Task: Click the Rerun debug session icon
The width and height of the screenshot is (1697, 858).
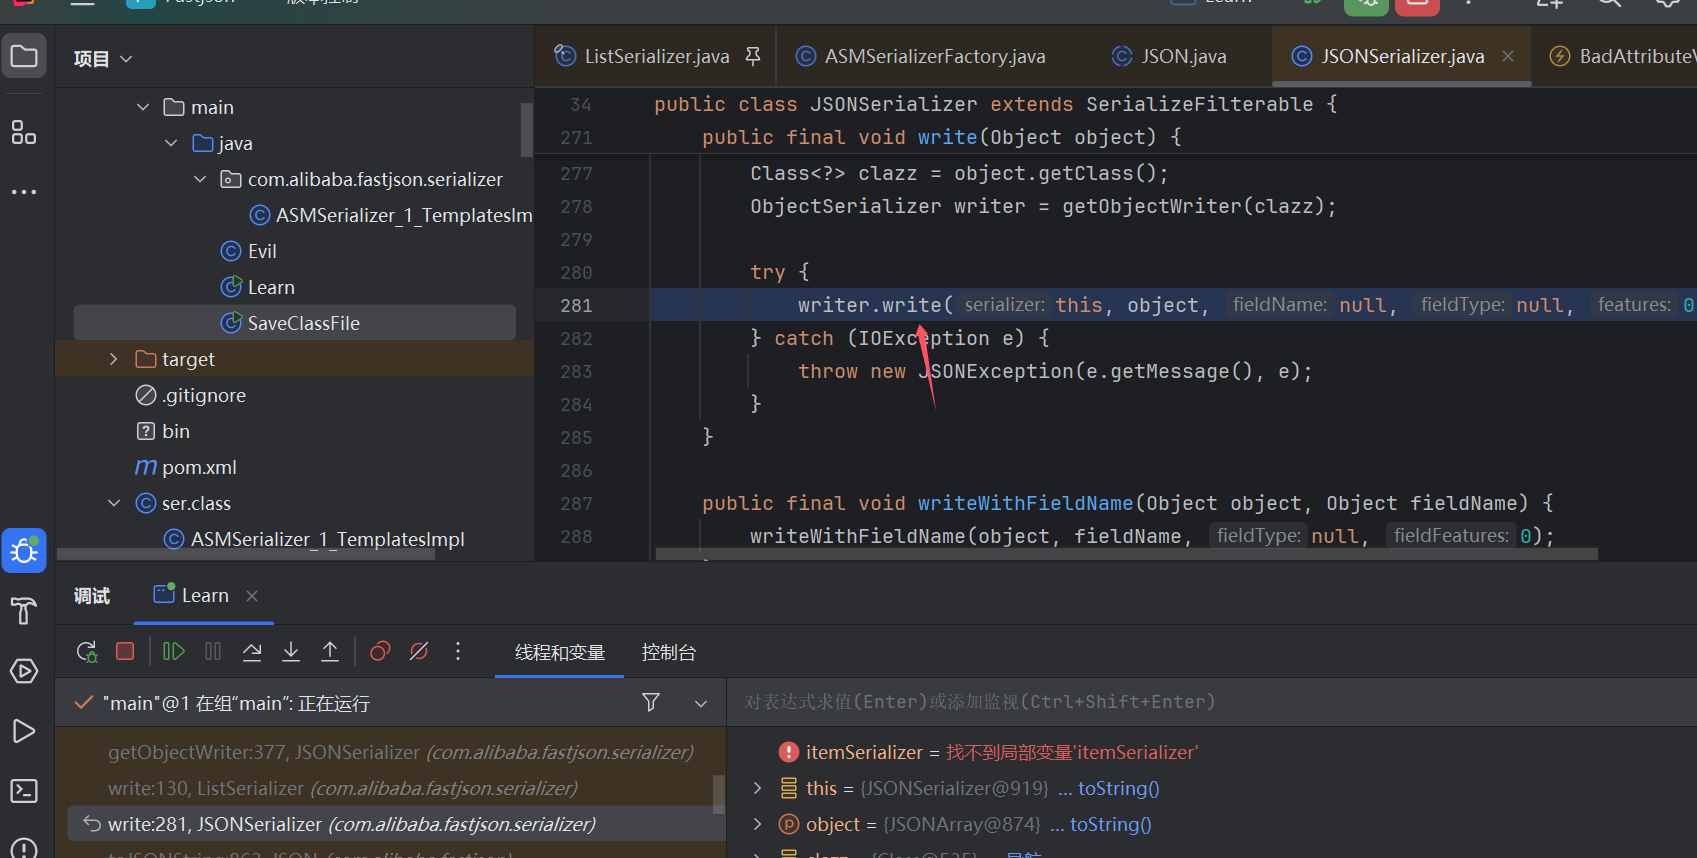Action: (x=87, y=652)
